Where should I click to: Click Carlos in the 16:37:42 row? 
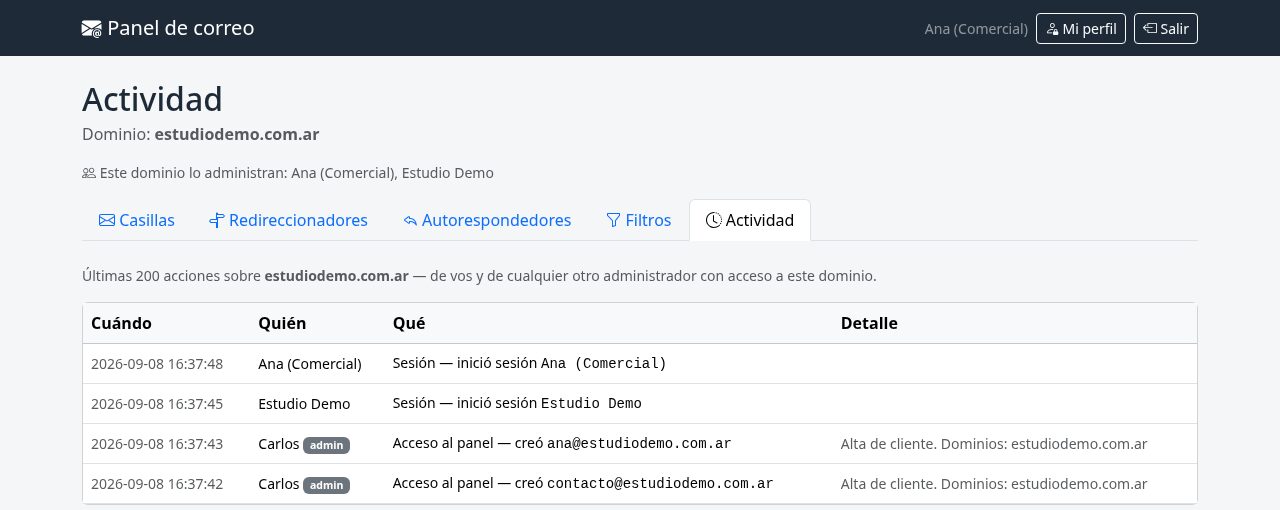pyautogui.click(x=279, y=484)
